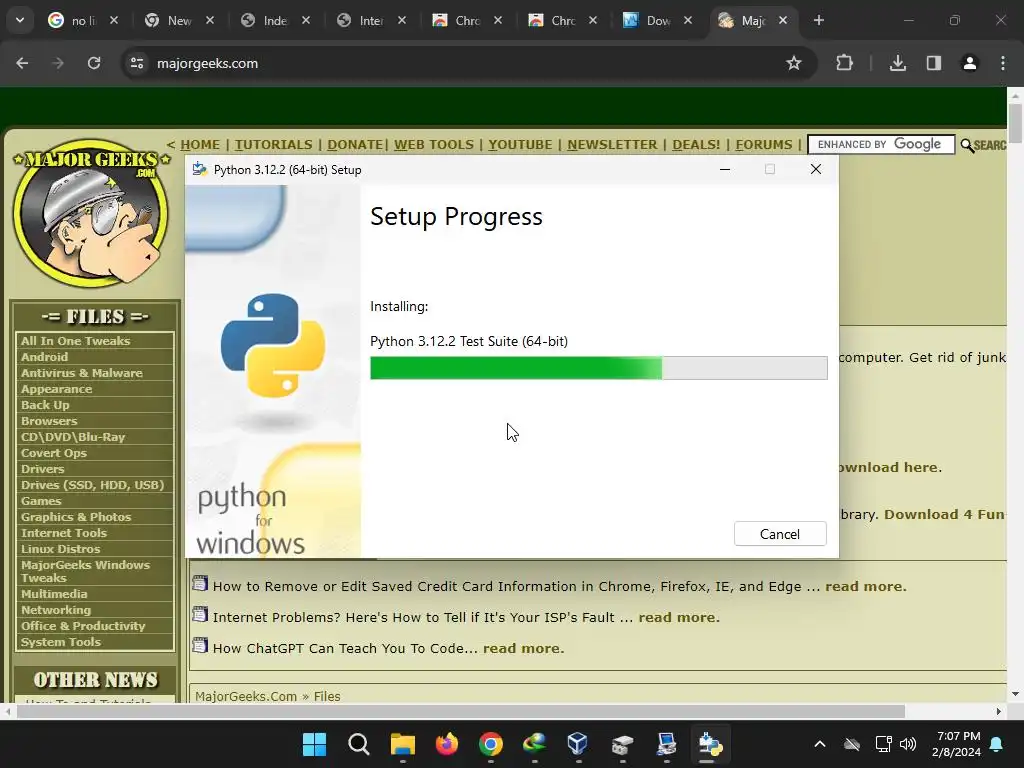Open Covert Ops category

(54, 453)
